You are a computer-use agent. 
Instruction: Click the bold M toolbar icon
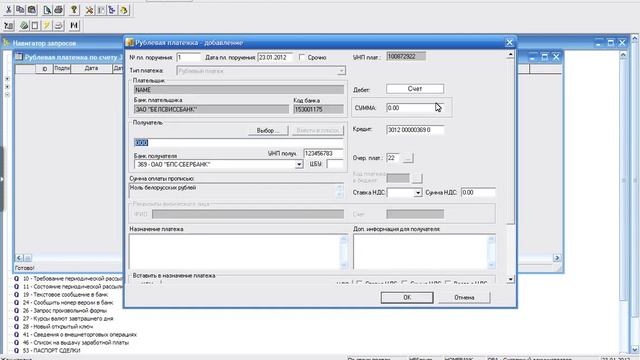click(x=74, y=26)
